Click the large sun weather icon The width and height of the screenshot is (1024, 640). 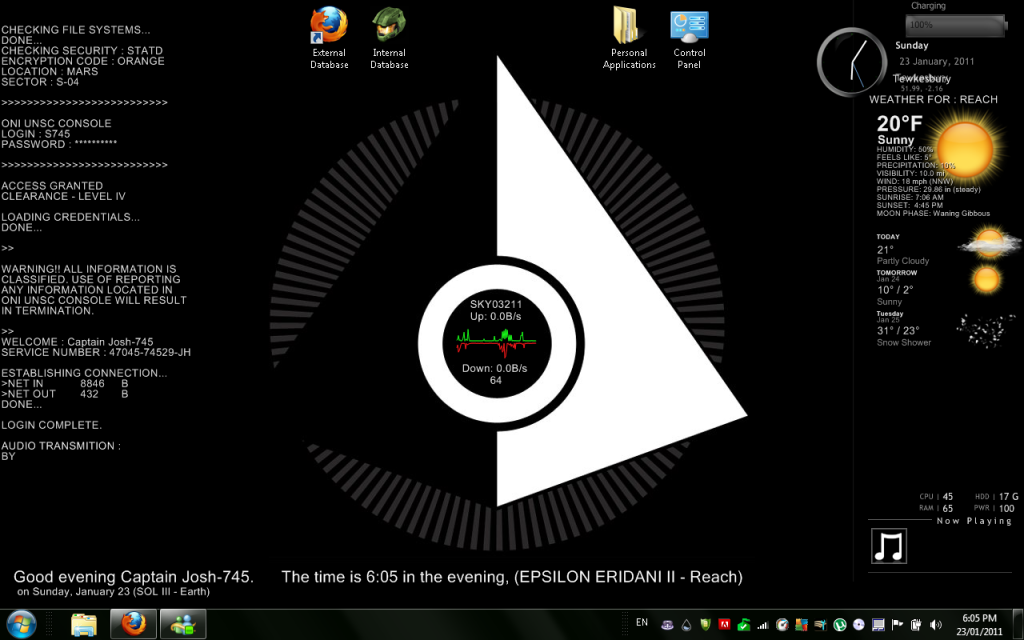[965, 148]
